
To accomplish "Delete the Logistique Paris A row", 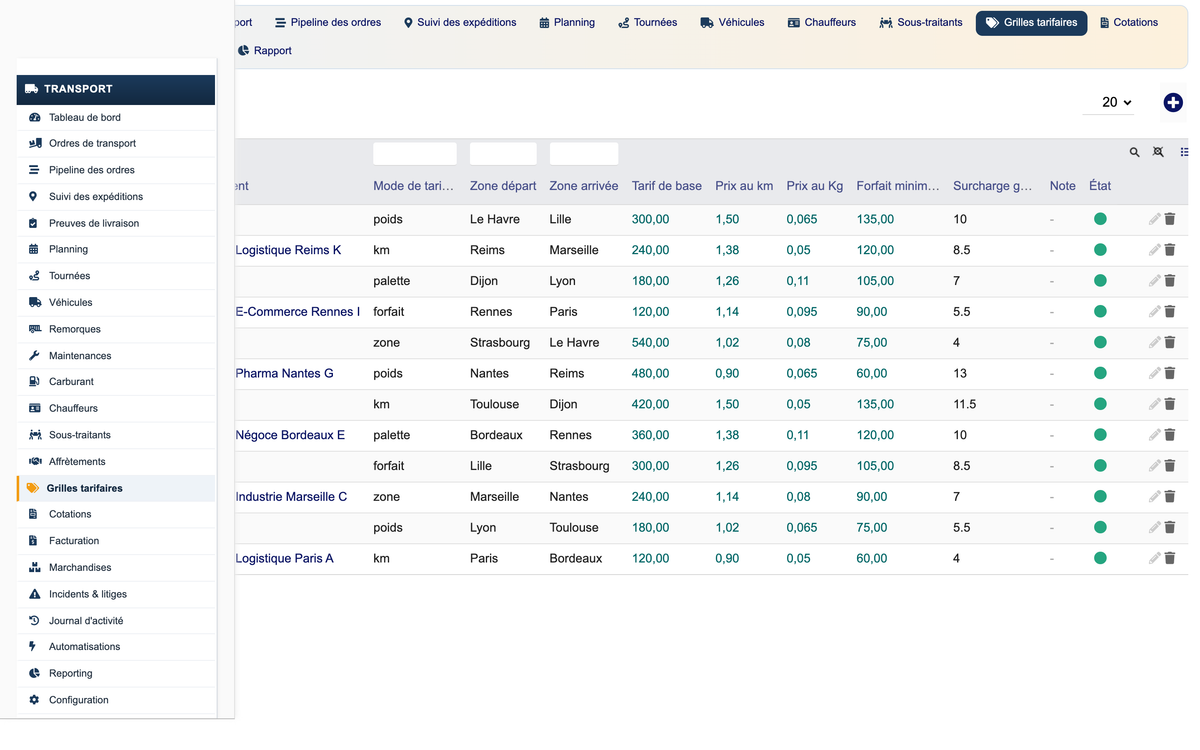I will coord(1170,558).
